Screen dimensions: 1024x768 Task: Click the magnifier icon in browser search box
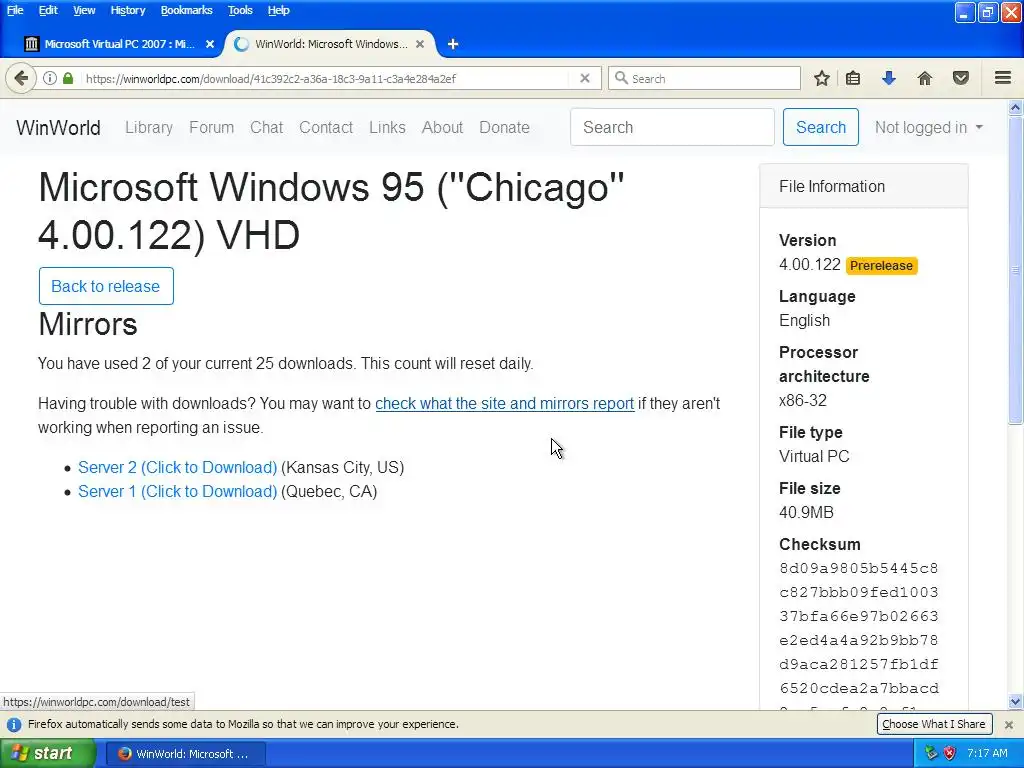coord(621,78)
